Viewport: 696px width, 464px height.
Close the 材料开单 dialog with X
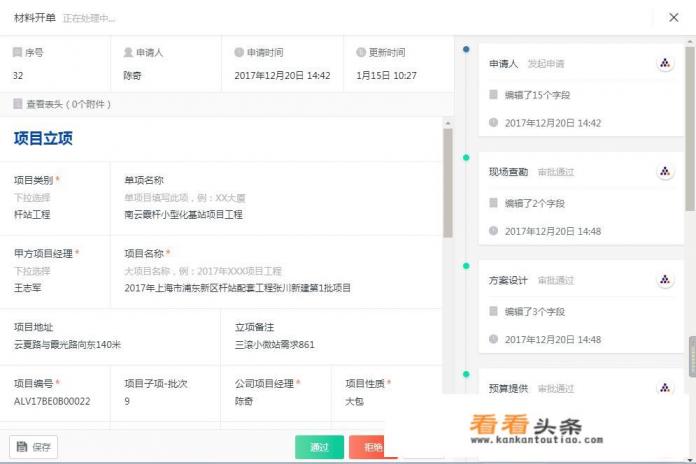click(x=673, y=17)
